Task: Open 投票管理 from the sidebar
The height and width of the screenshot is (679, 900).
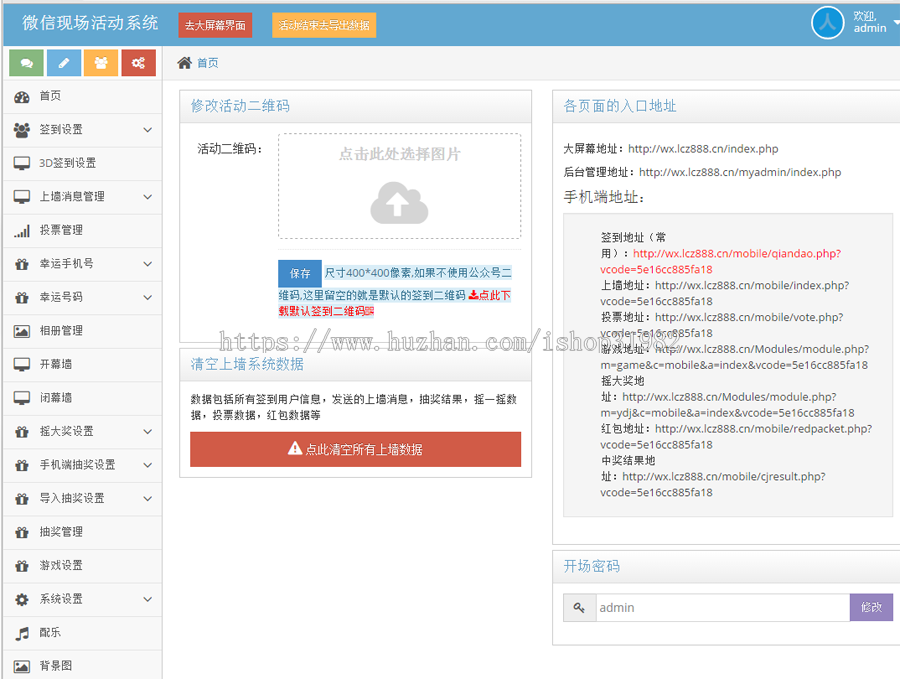Action: (x=60, y=230)
